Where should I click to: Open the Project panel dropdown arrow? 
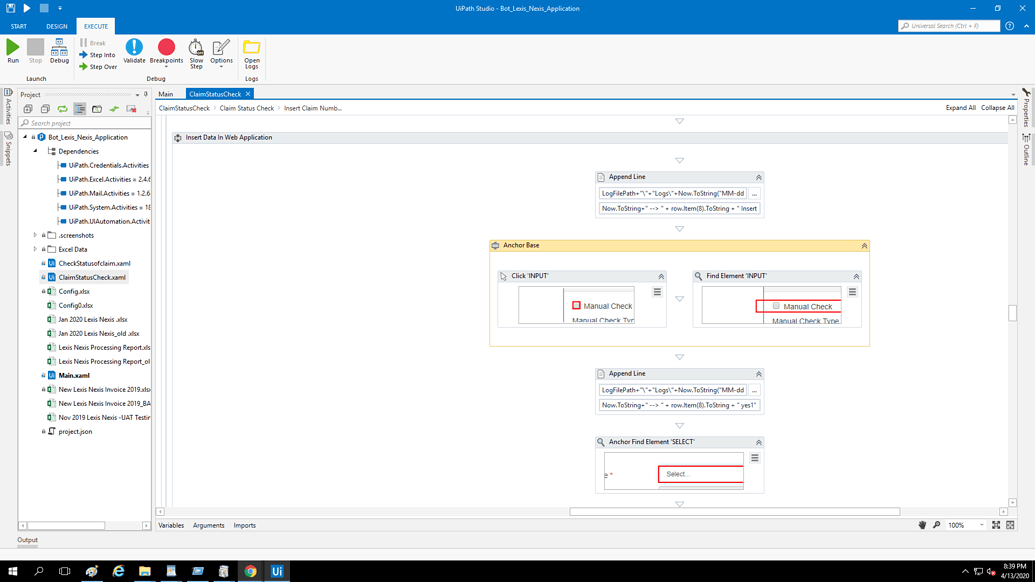[x=137, y=94]
